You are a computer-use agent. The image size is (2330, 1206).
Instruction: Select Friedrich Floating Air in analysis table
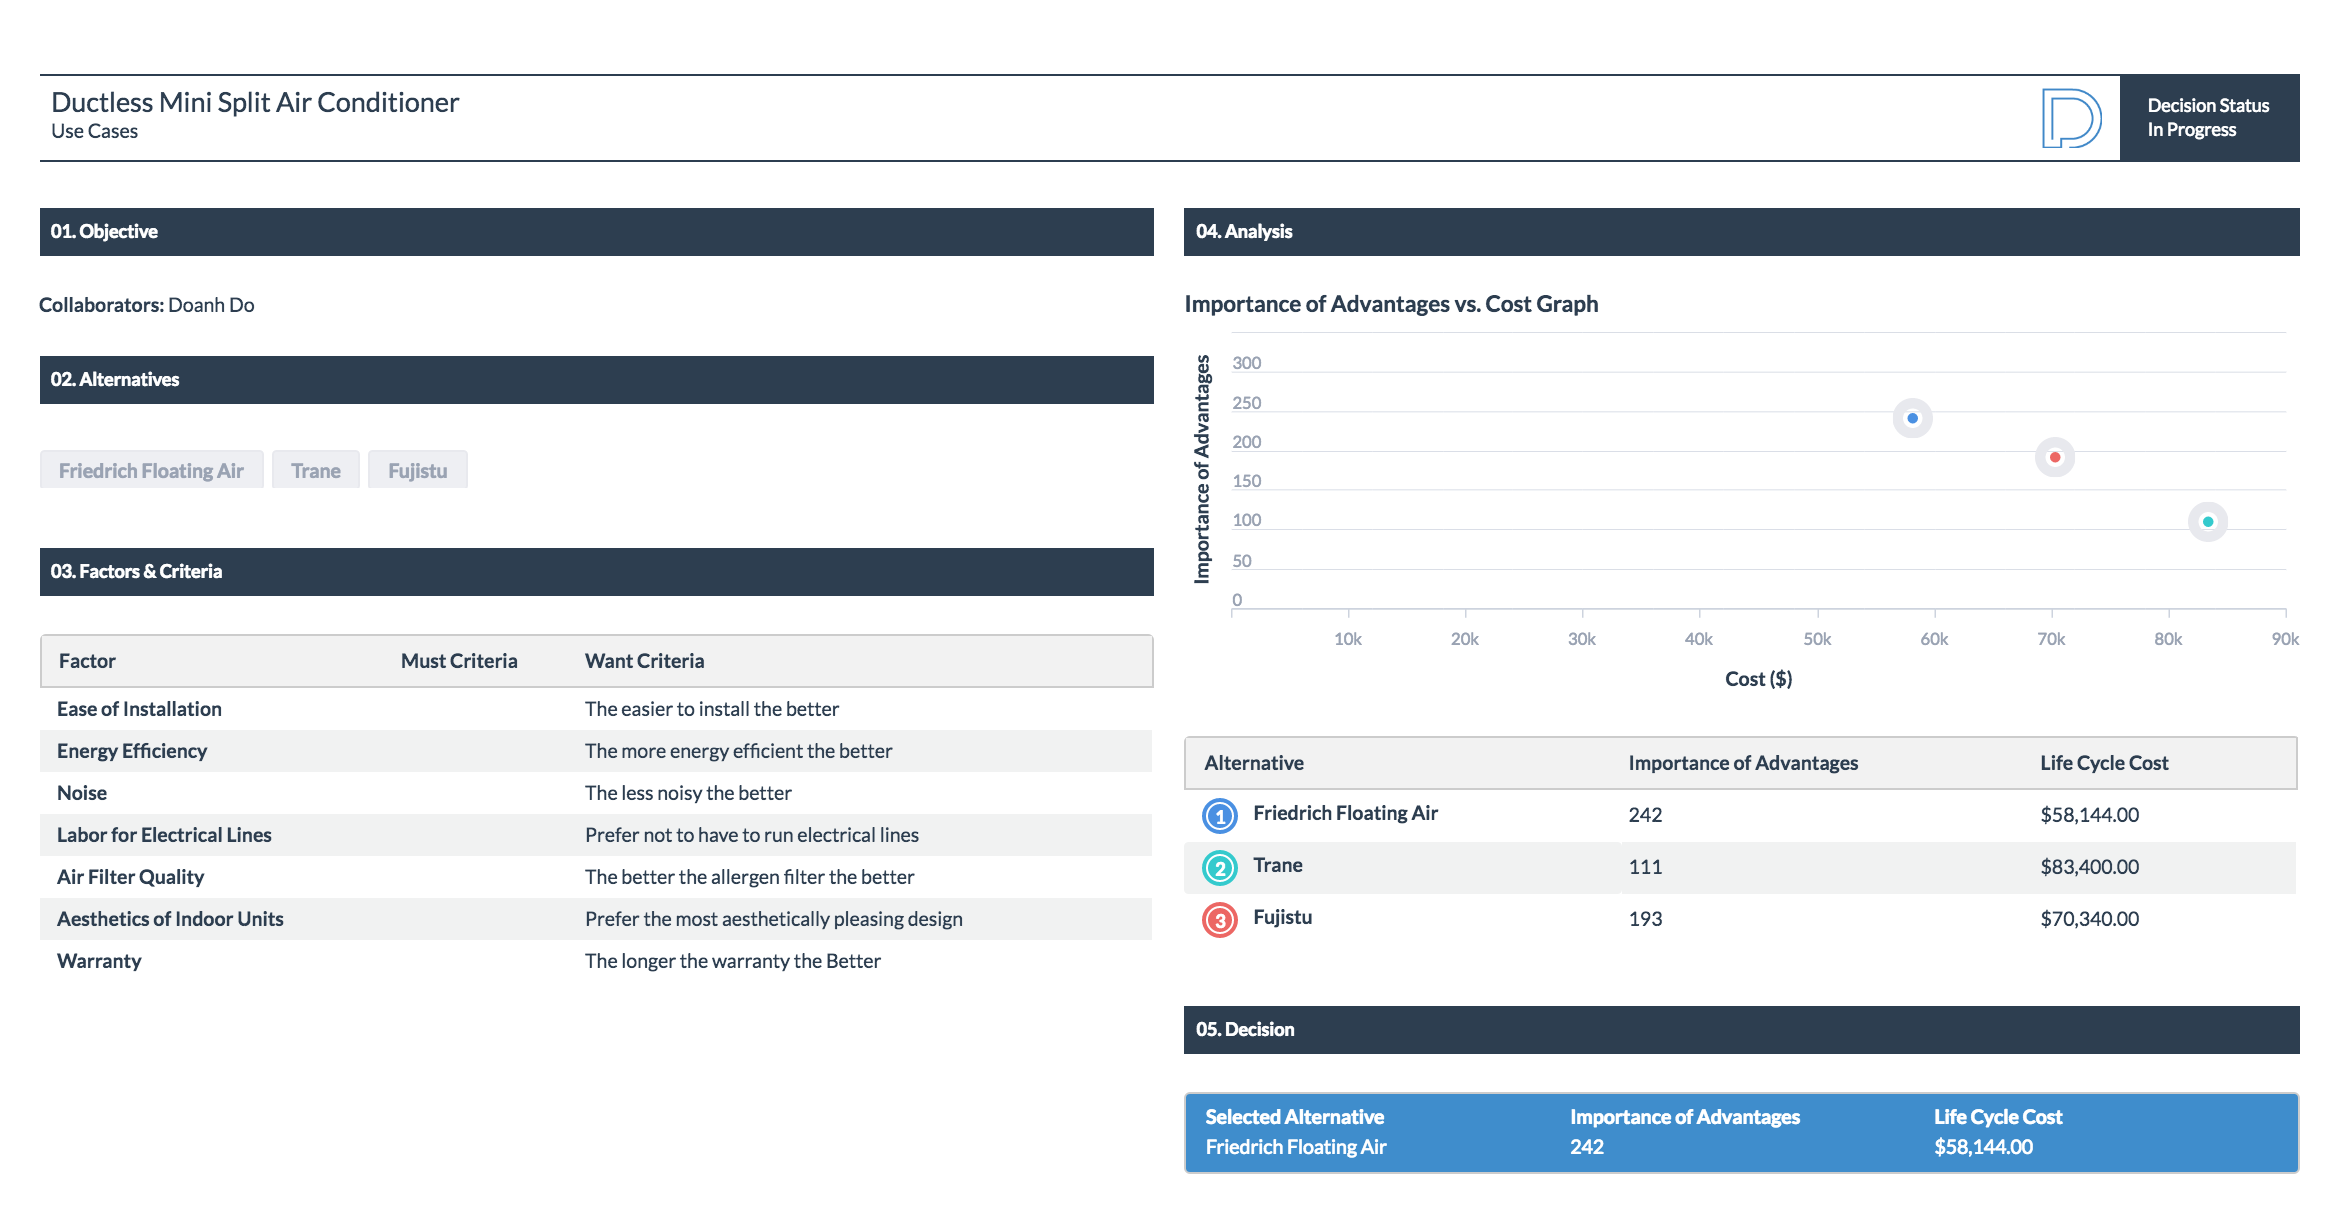(1345, 813)
